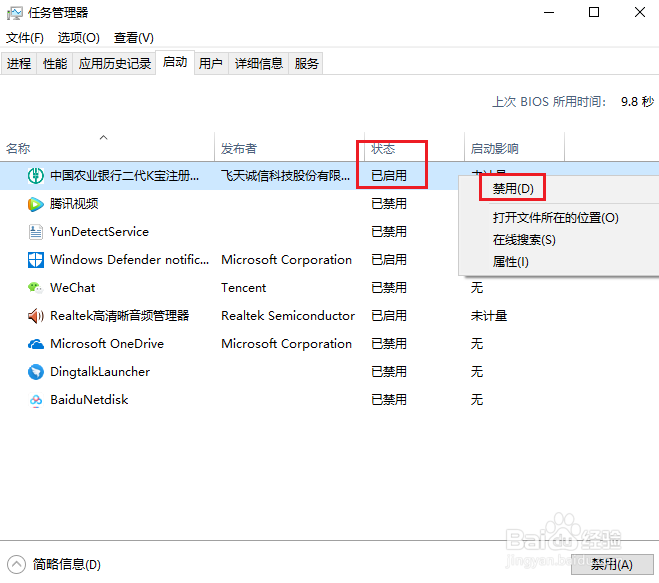Viewport: 659px width, 583px height.
Task: Click 无 impact value of WeChat row
Action: pos(477,288)
